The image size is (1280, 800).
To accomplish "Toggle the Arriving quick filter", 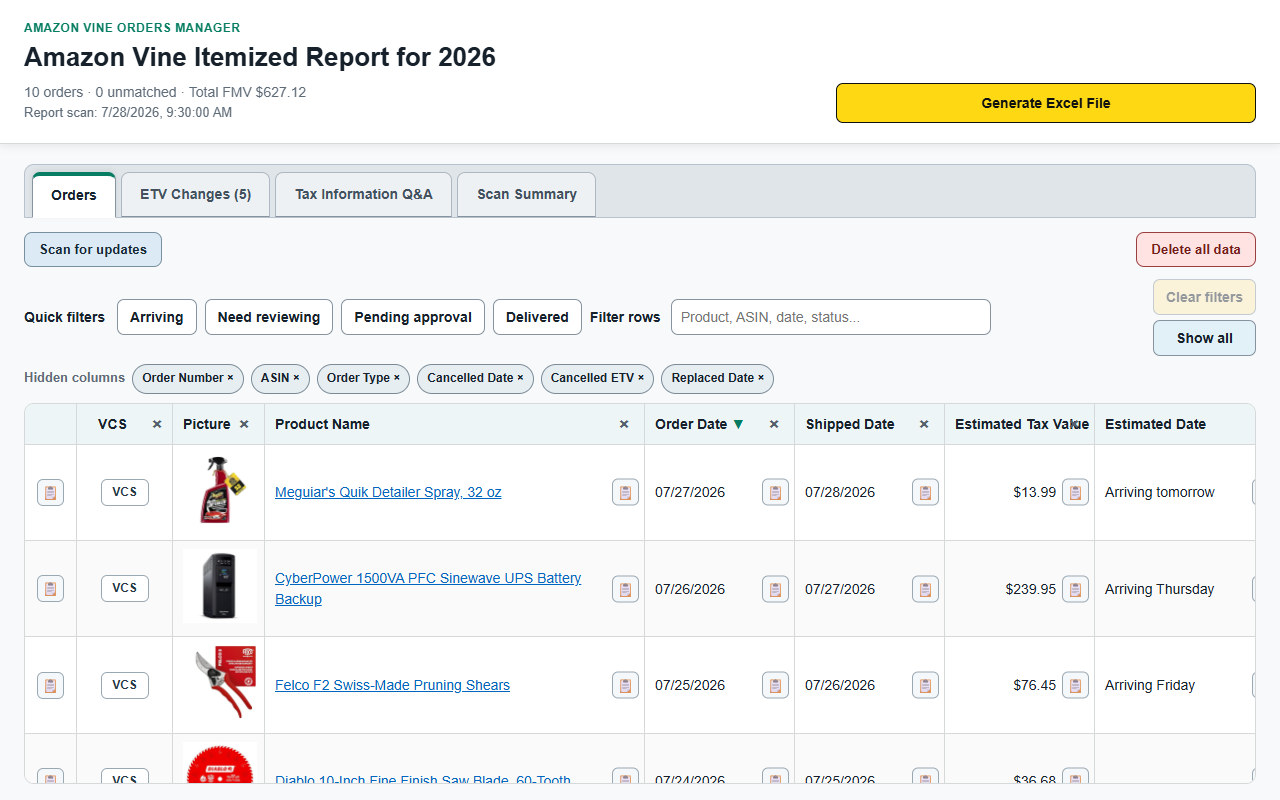I will coord(157,317).
